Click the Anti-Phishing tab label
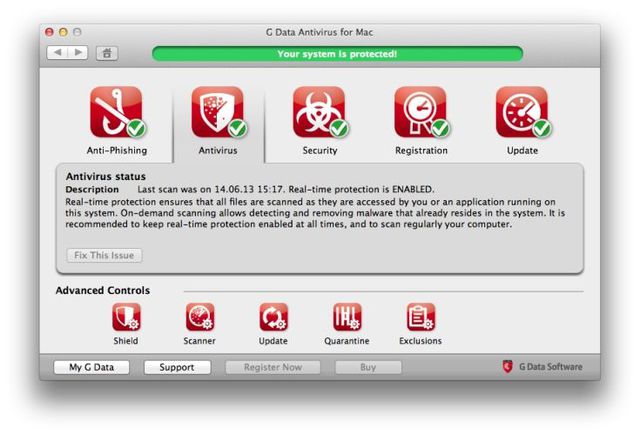Viewport: 640px width, 435px height. (x=117, y=151)
